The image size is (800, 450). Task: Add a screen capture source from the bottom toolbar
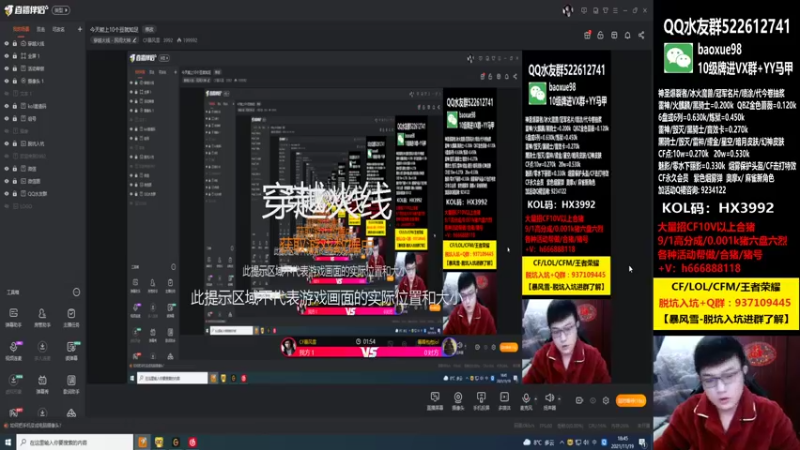click(435, 401)
